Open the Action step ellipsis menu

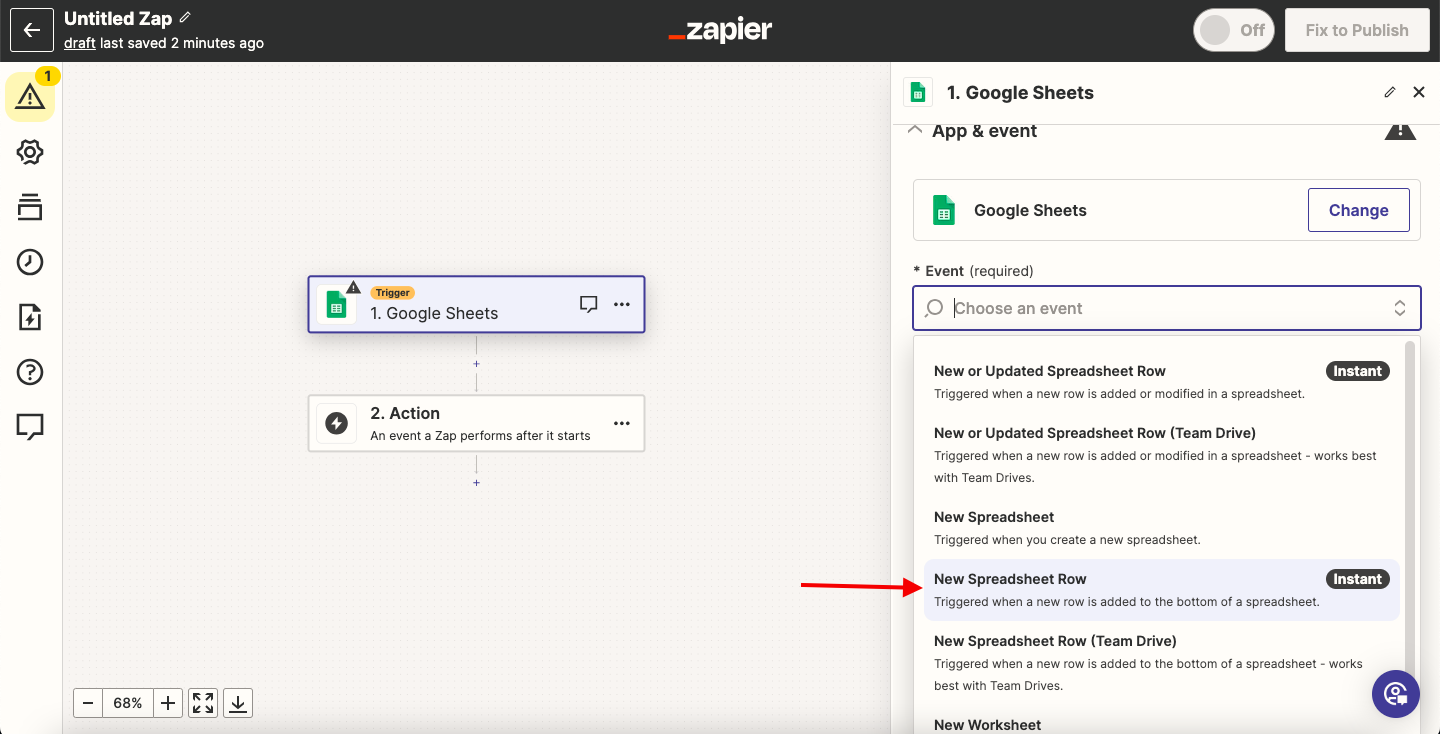pos(622,423)
